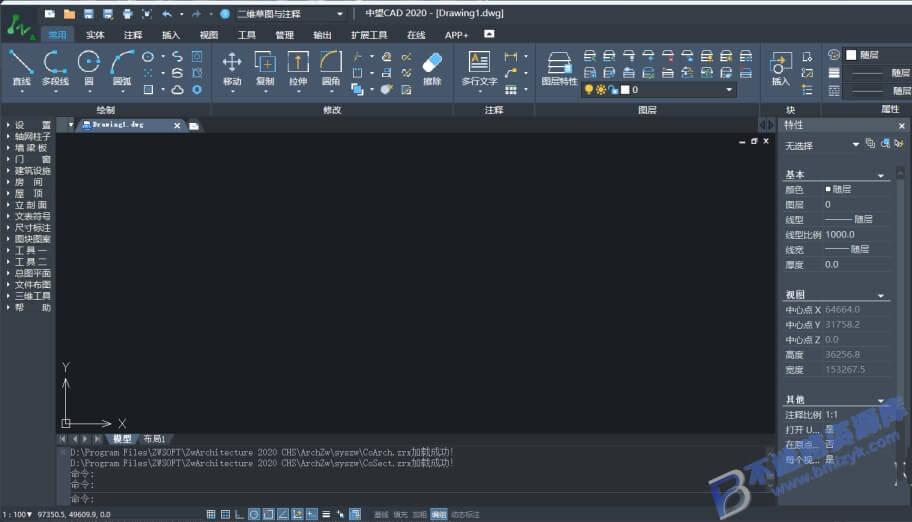Toggle snap mode in status bar
The image size is (912, 522).
click(x=211, y=514)
